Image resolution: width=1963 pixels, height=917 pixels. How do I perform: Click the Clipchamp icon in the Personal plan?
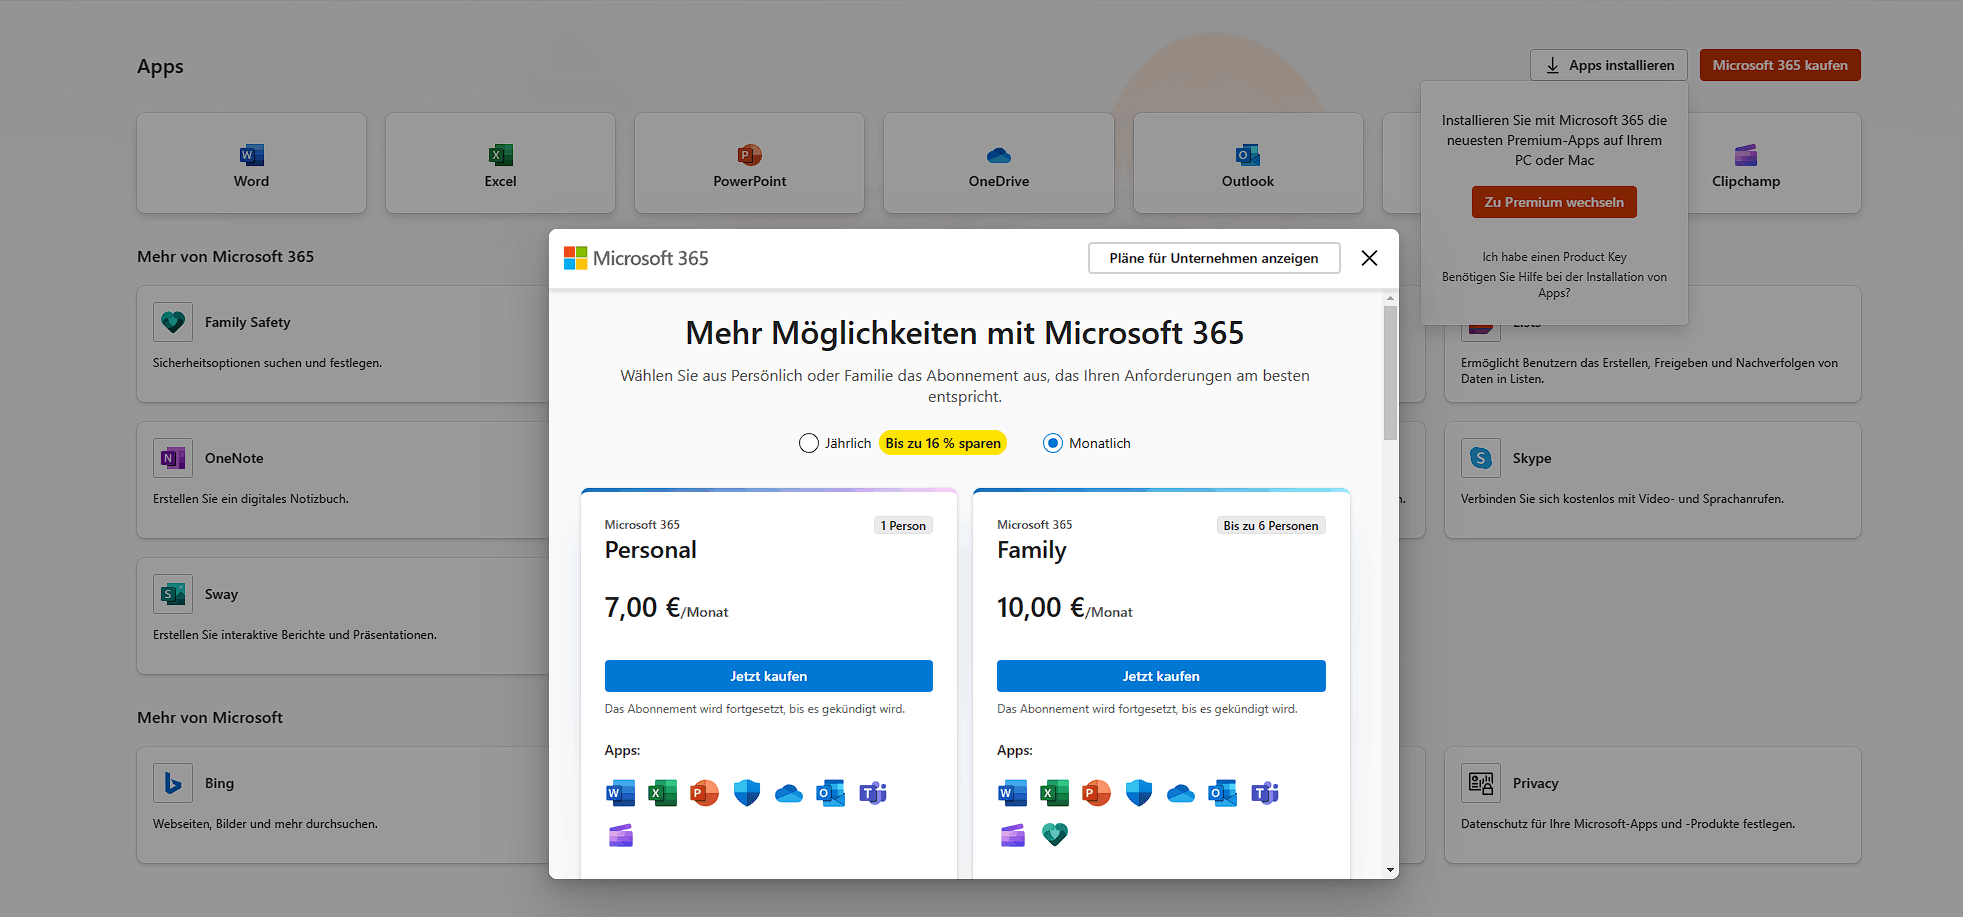click(620, 835)
